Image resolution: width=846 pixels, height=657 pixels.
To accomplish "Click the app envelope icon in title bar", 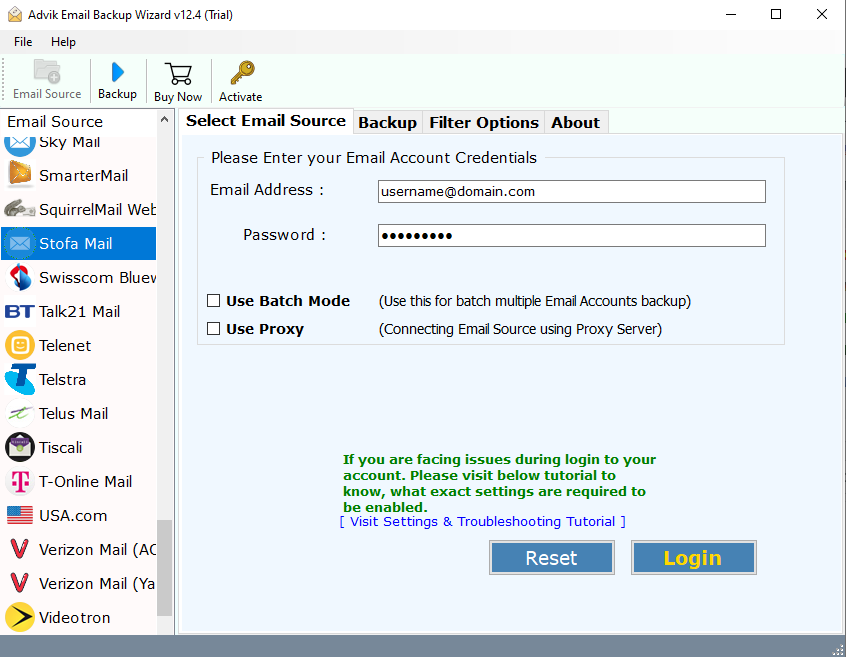I will coord(15,15).
